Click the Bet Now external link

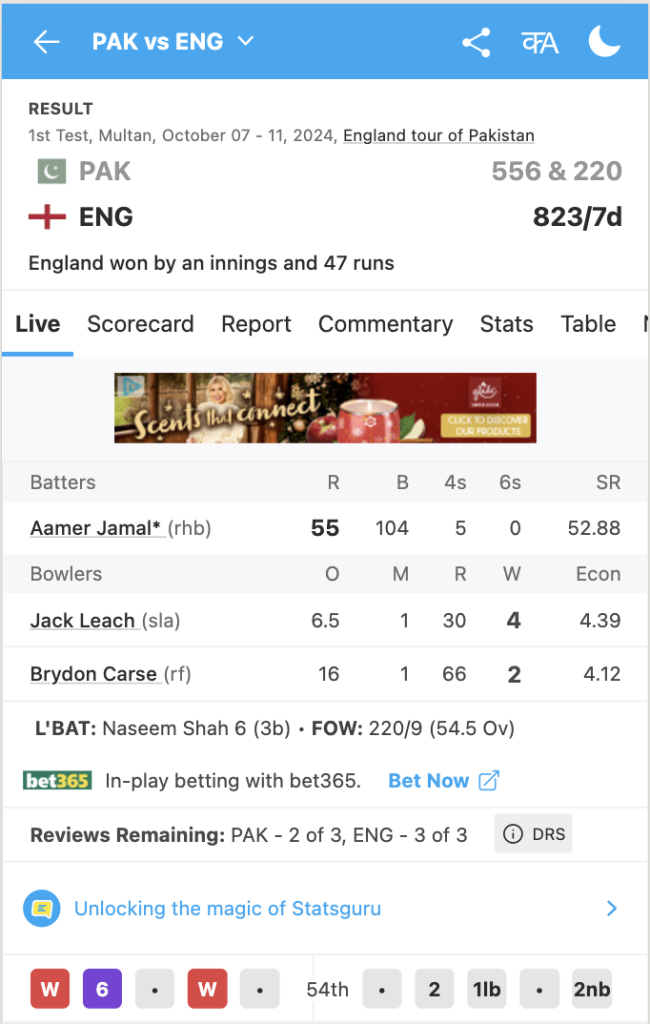point(442,781)
